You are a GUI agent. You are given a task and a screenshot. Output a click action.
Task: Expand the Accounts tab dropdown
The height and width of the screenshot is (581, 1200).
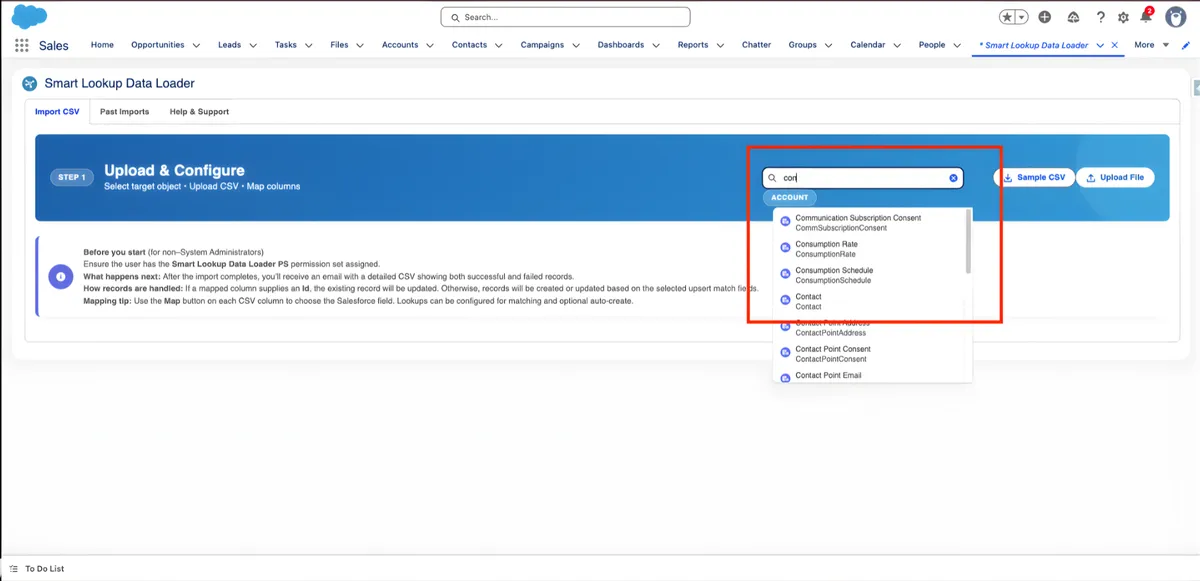coord(429,45)
